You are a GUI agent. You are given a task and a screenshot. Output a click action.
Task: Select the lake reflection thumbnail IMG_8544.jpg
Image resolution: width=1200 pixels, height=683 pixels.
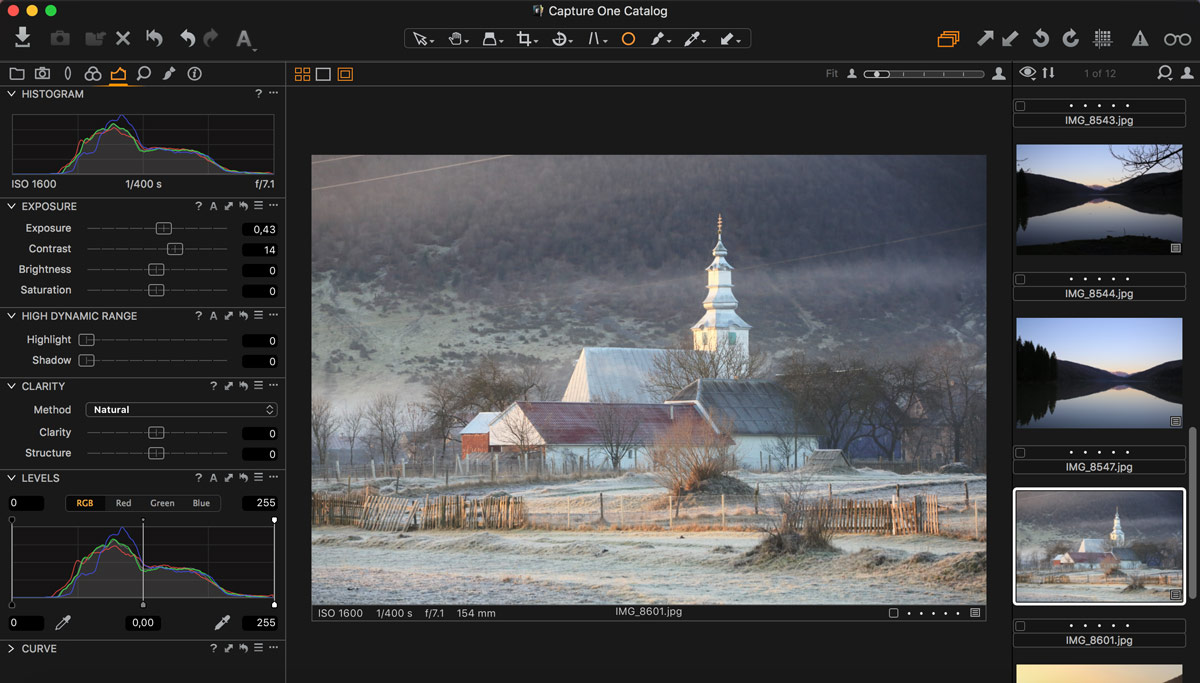click(1099, 199)
